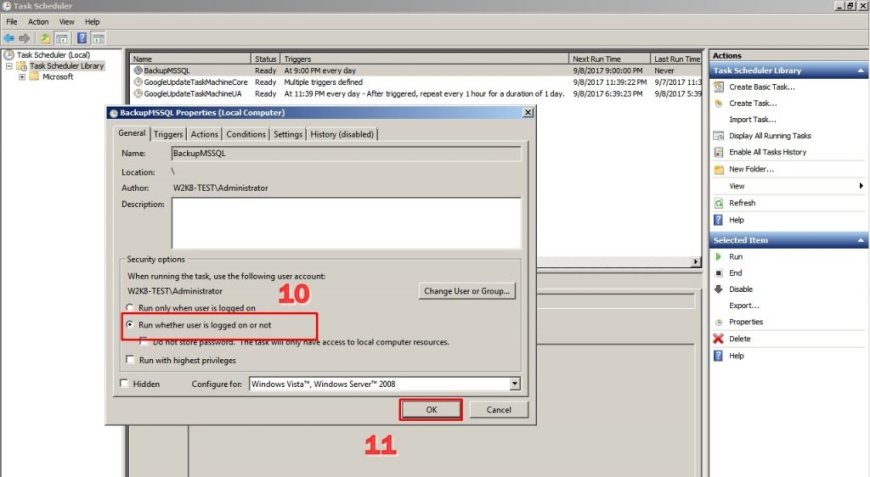Switch to the Actions tab in dialog

pos(204,134)
